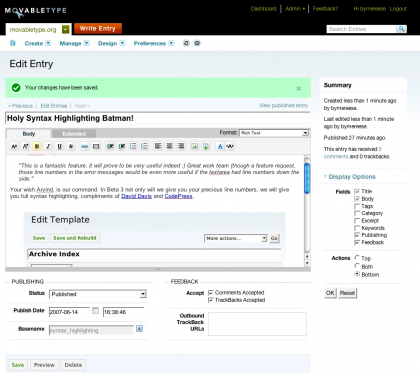The height and width of the screenshot is (376, 420).
Task: Outdent the selected text
Action: [x=122, y=146]
